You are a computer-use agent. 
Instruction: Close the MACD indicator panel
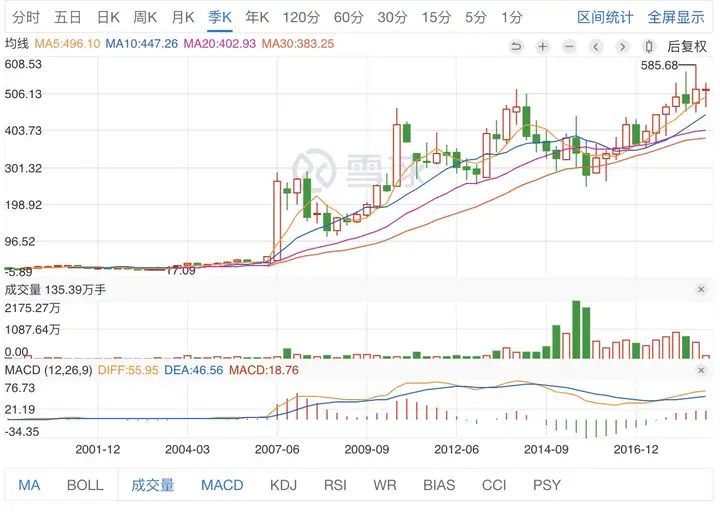click(x=701, y=370)
